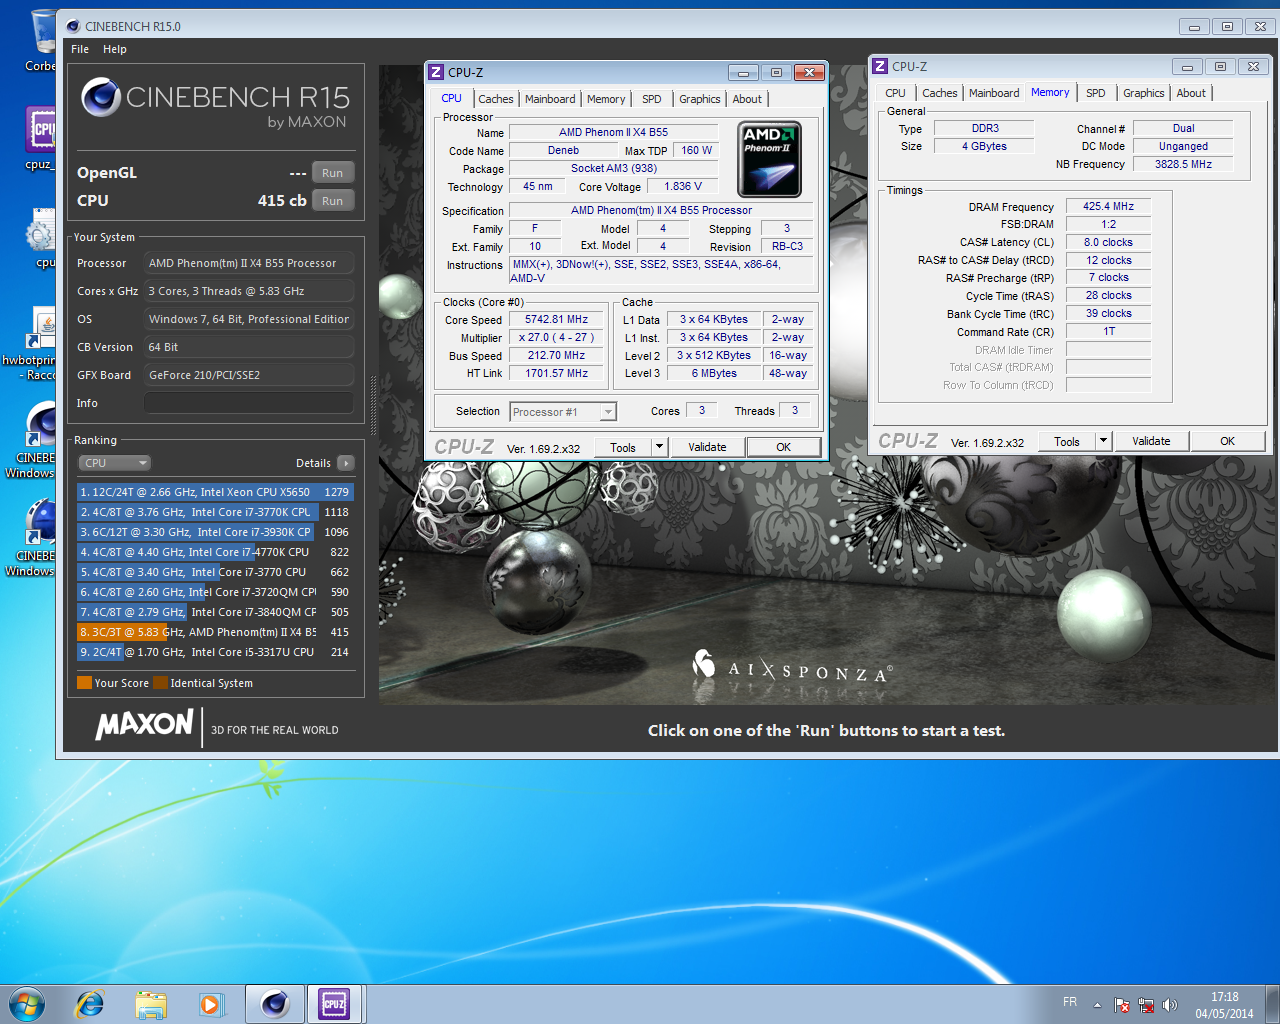The height and width of the screenshot is (1024, 1280).
Task: Switch to CPU tab in right CPU-Z window
Action: tap(895, 93)
